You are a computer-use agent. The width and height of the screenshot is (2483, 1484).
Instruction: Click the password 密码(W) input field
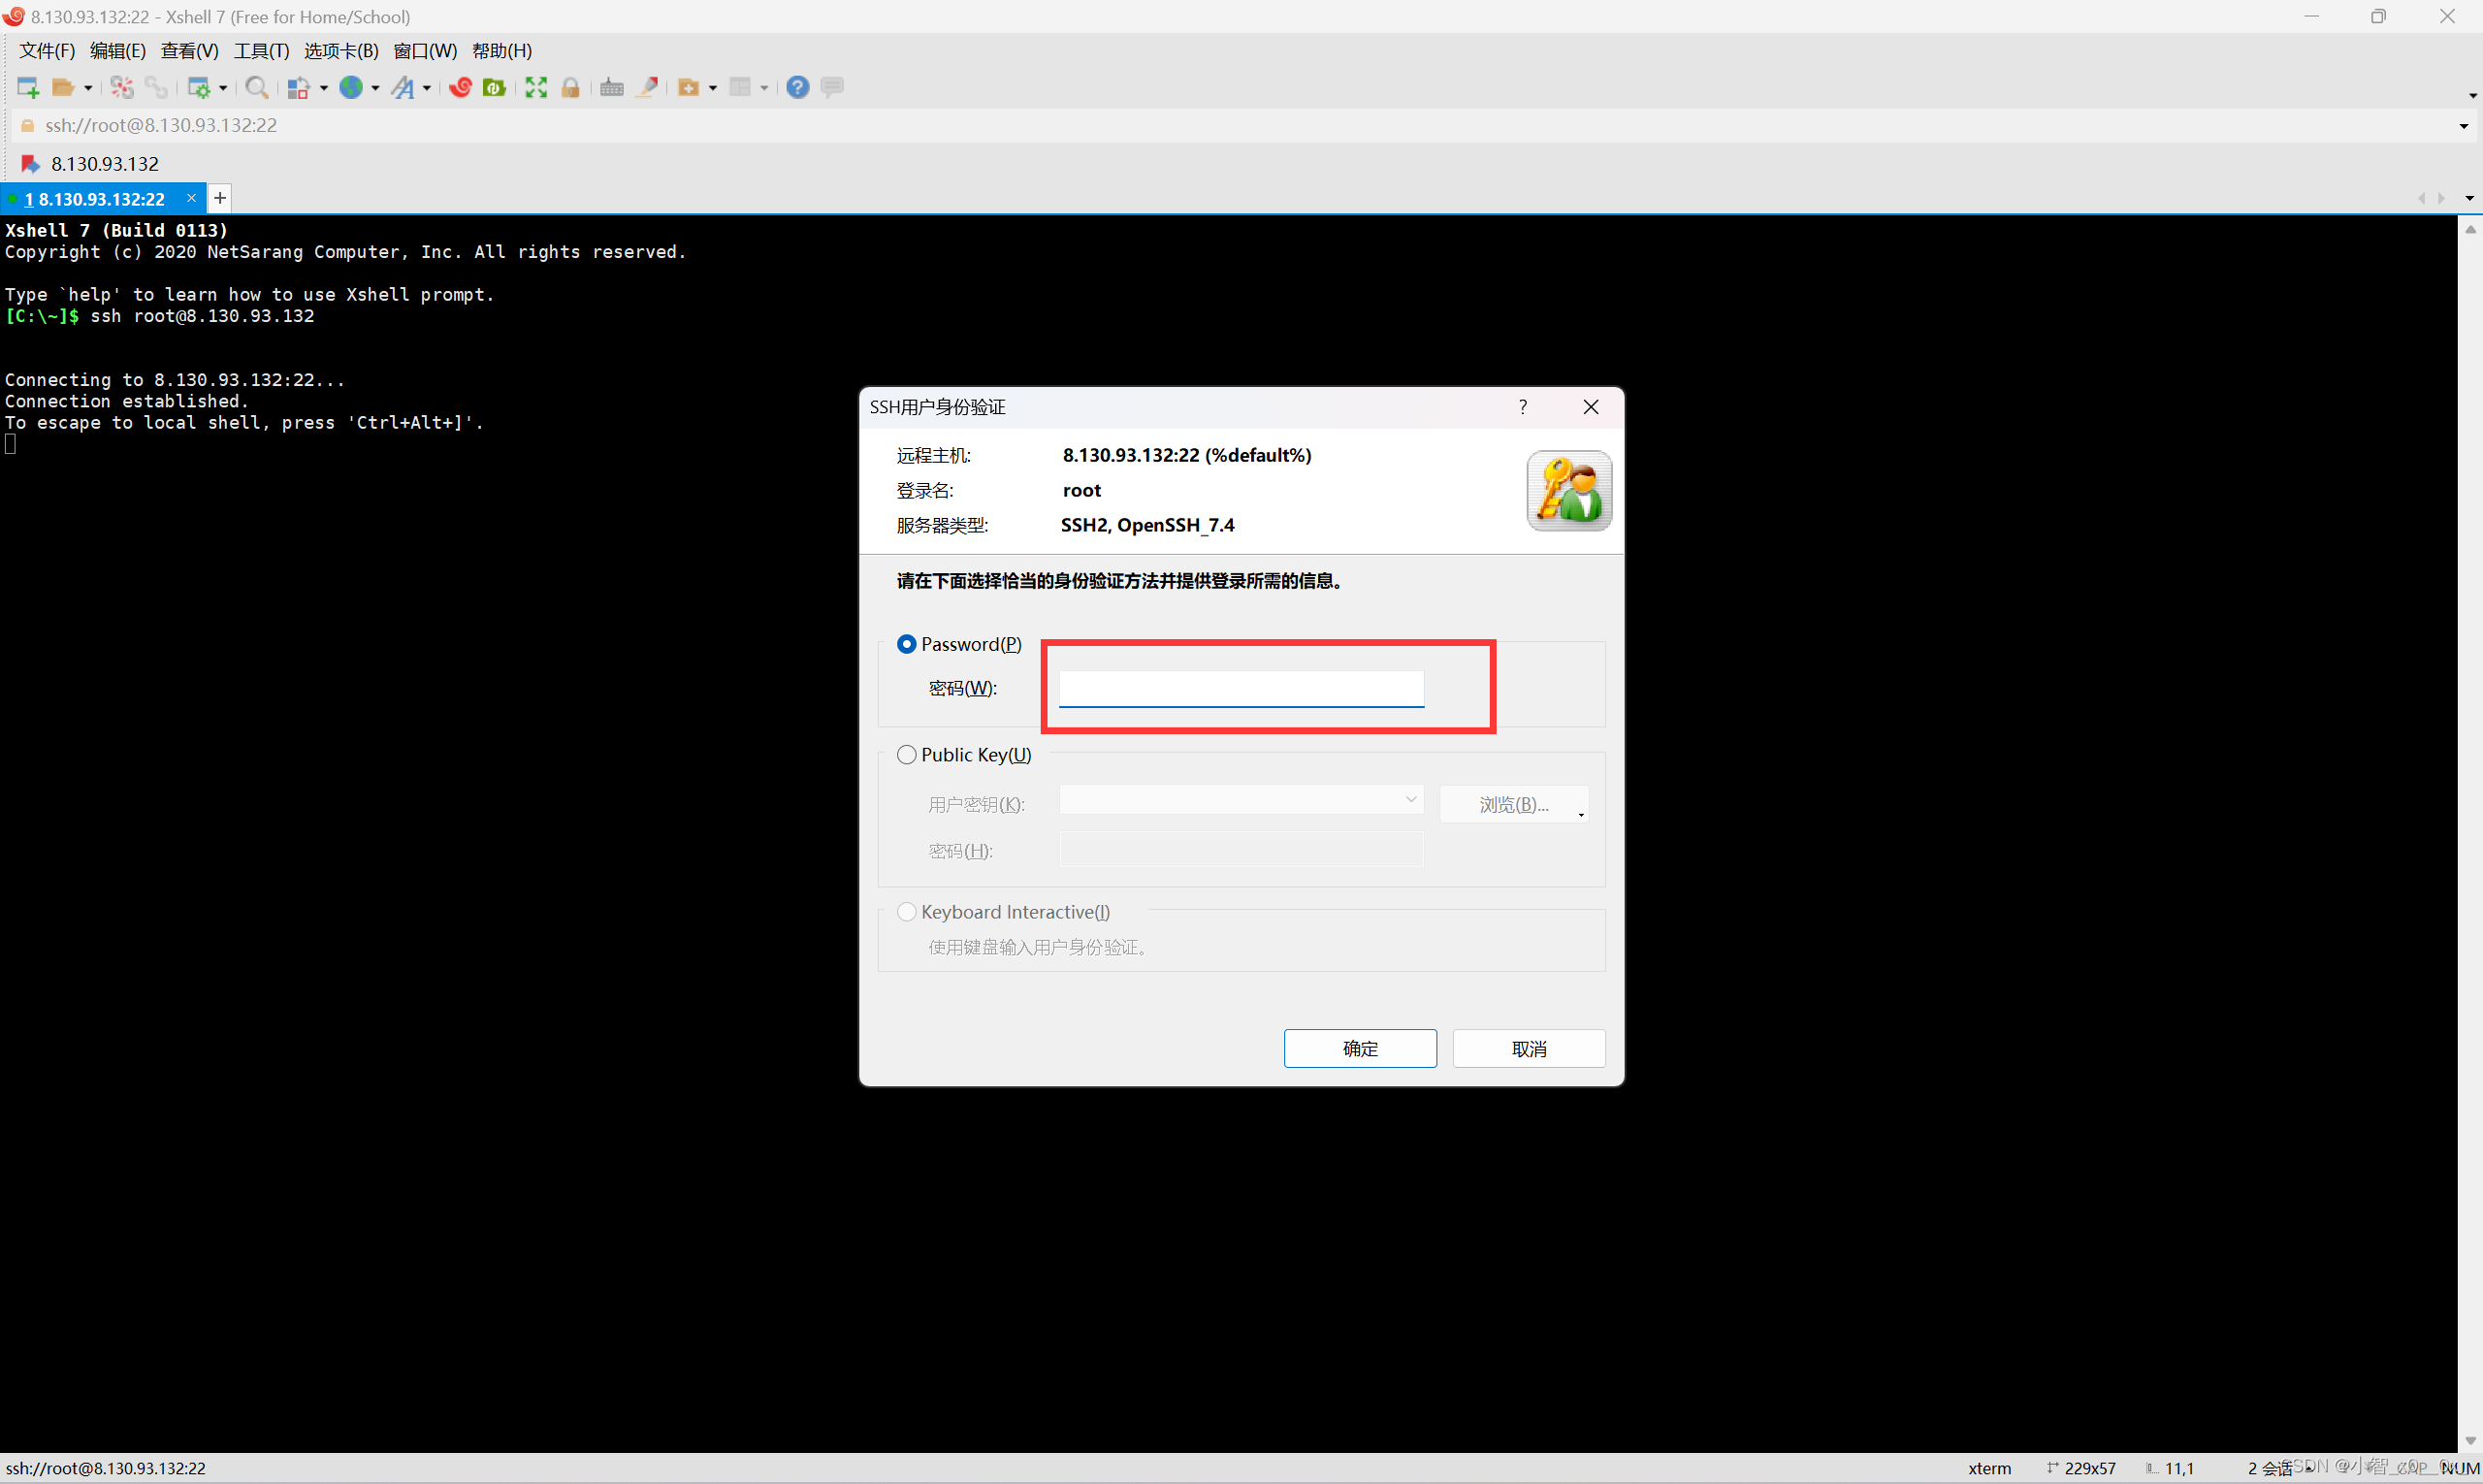tap(1241, 688)
